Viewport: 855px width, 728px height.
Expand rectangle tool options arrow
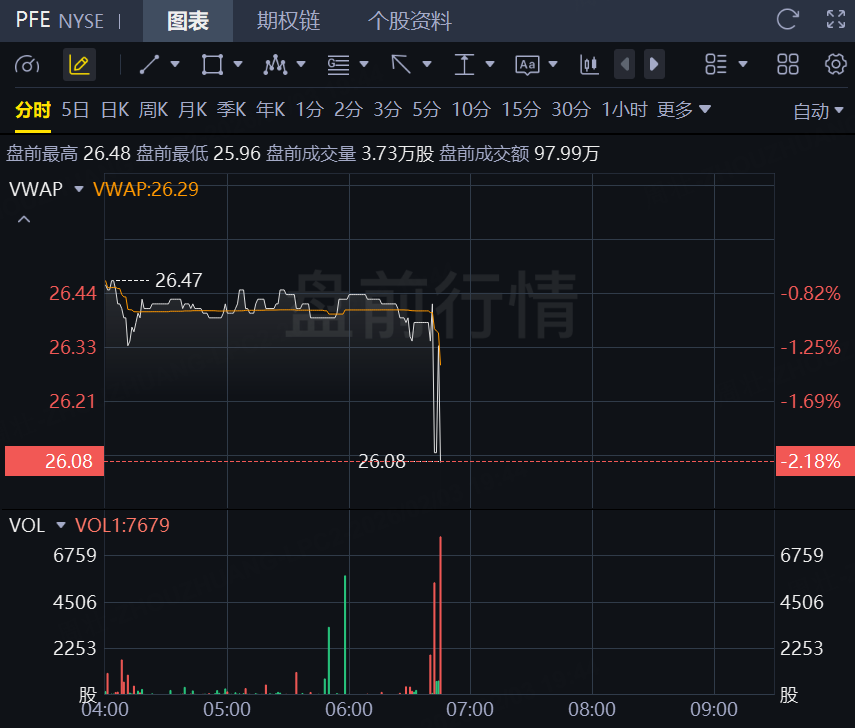pyautogui.click(x=238, y=64)
